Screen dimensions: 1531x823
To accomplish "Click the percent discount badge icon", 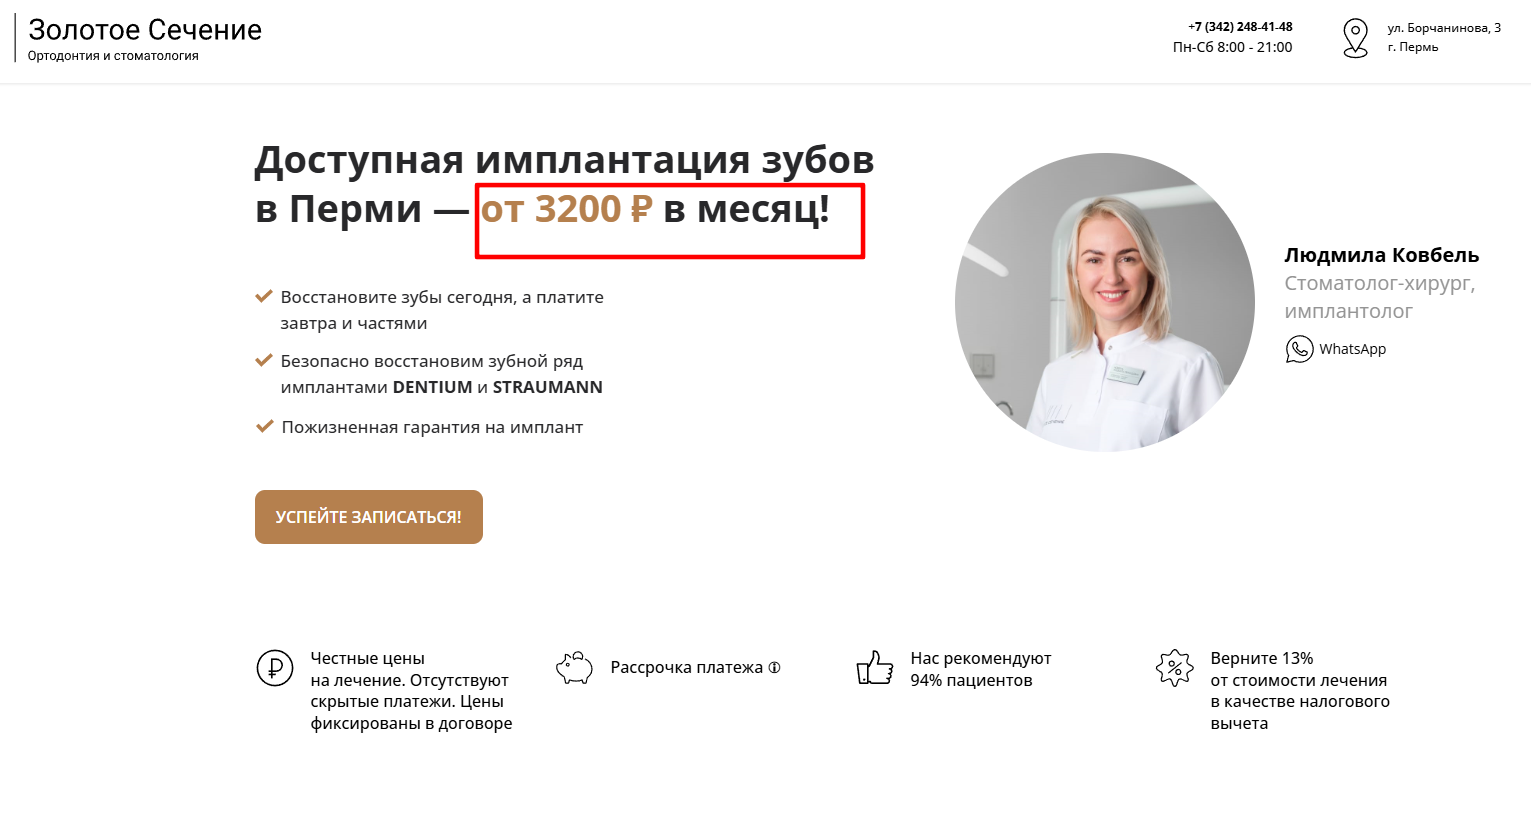I will [1175, 667].
